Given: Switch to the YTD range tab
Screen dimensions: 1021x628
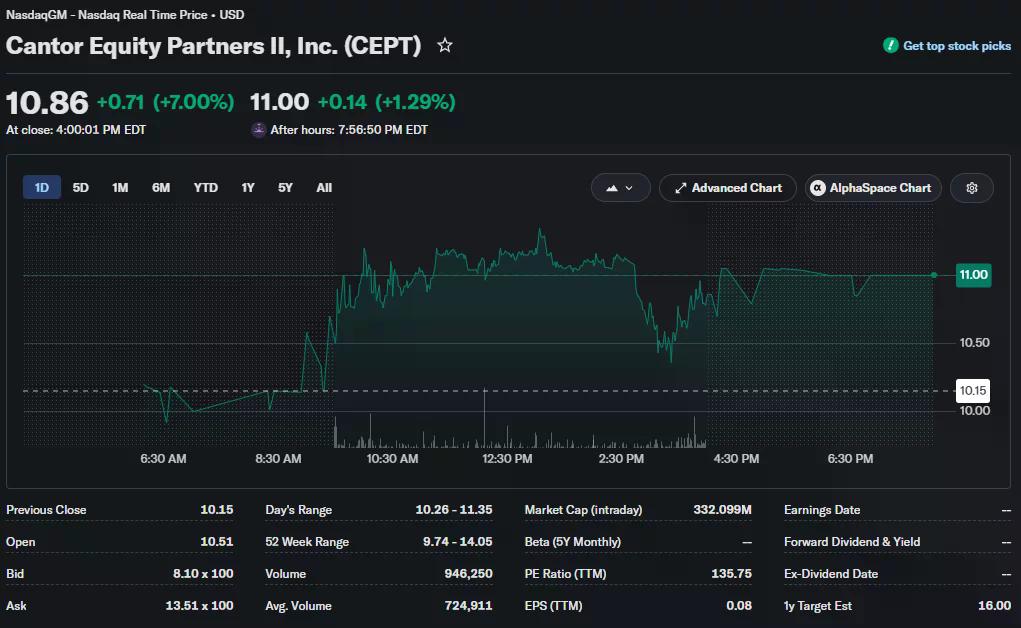Looking at the screenshot, I should (206, 188).
